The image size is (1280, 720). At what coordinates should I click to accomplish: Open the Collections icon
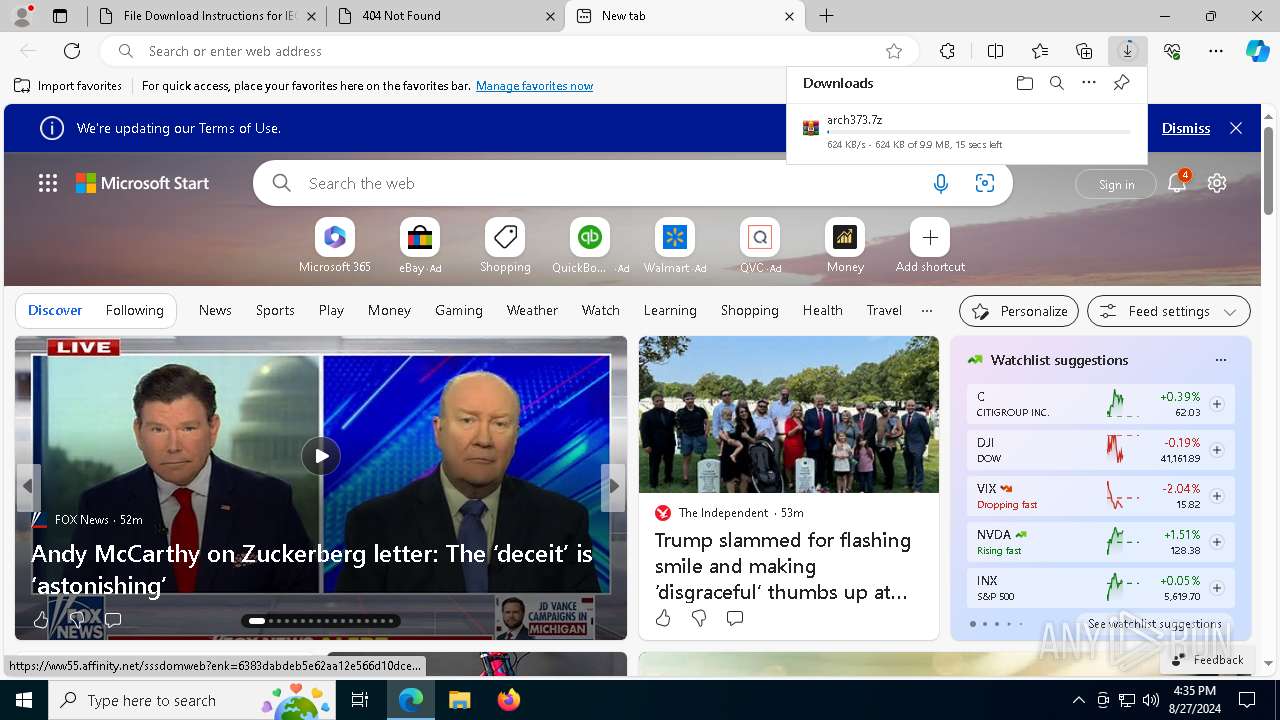1084,51
